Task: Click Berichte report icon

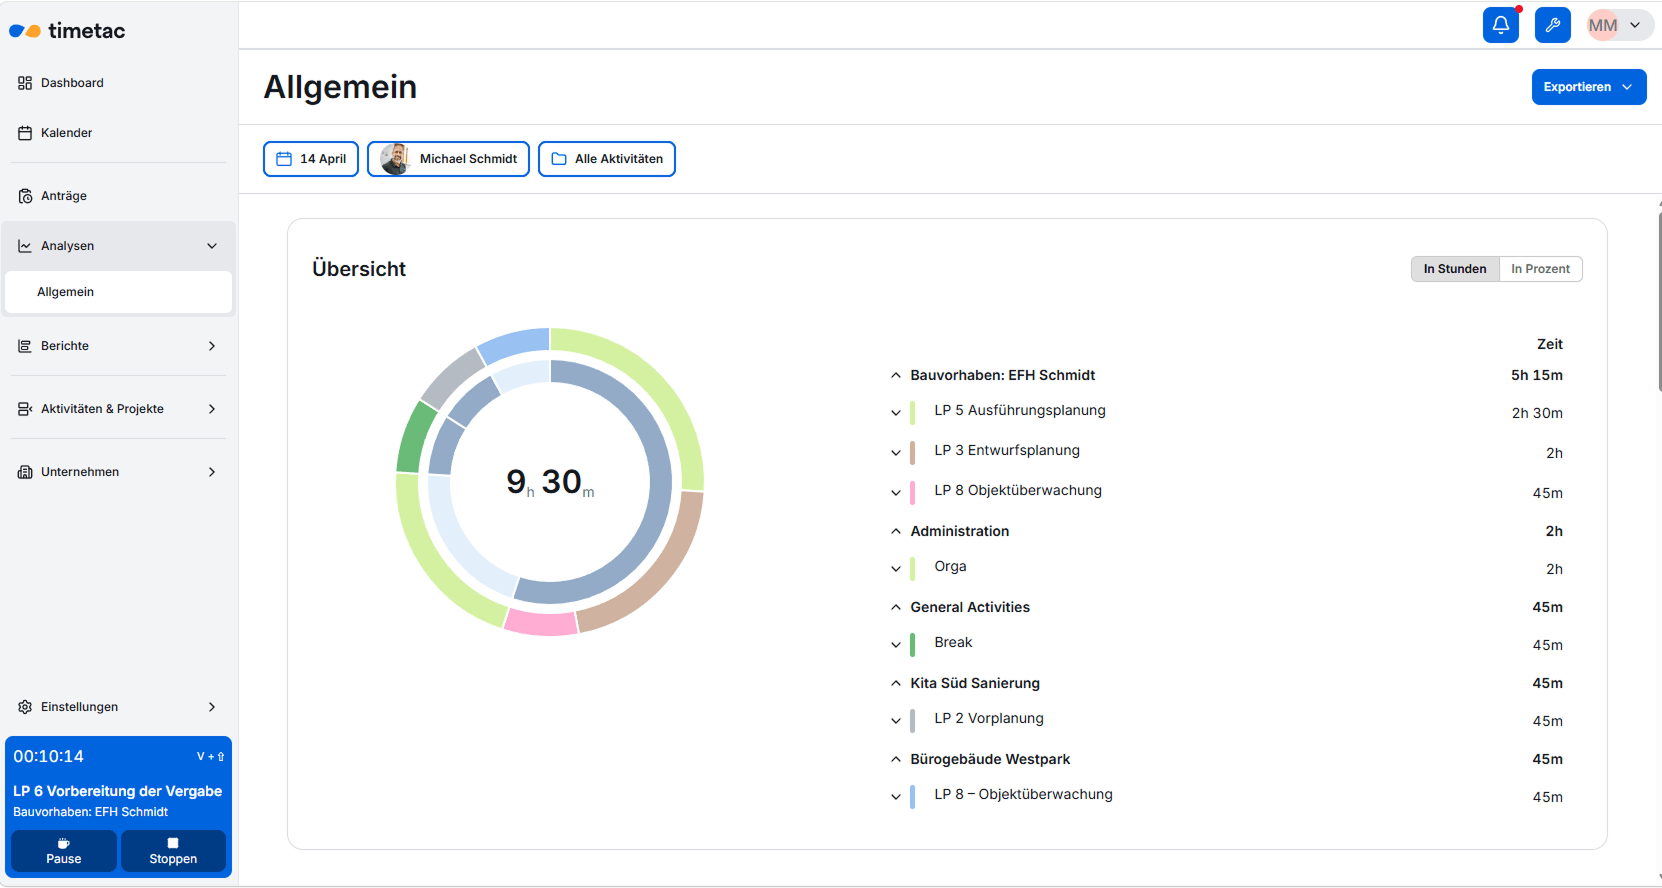Action: click(x=25, y=346)
